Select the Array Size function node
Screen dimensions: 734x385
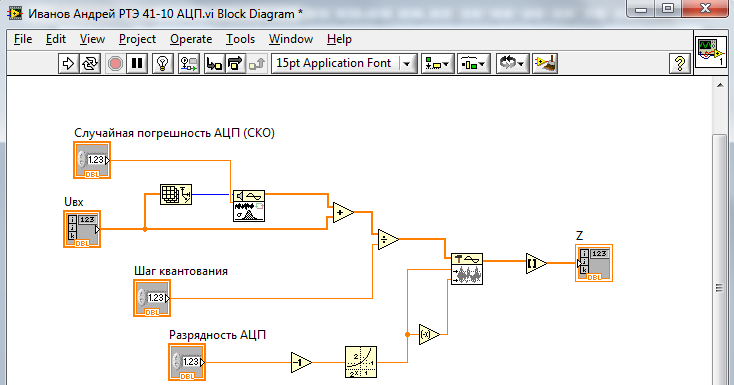point(176,194)
